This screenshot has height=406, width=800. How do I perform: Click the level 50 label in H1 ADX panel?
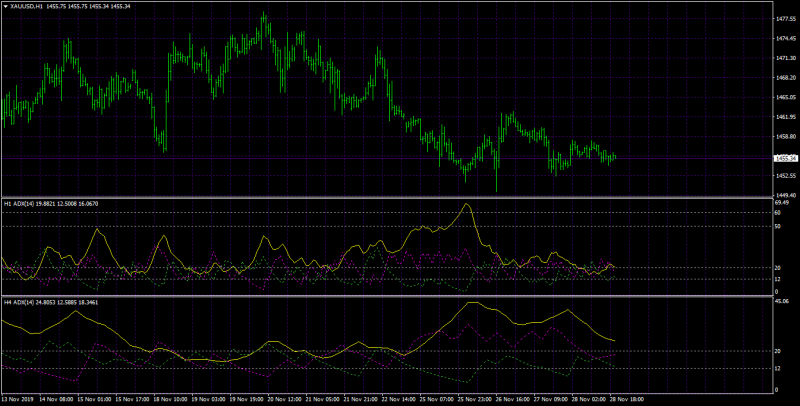[x=778, y=226]
